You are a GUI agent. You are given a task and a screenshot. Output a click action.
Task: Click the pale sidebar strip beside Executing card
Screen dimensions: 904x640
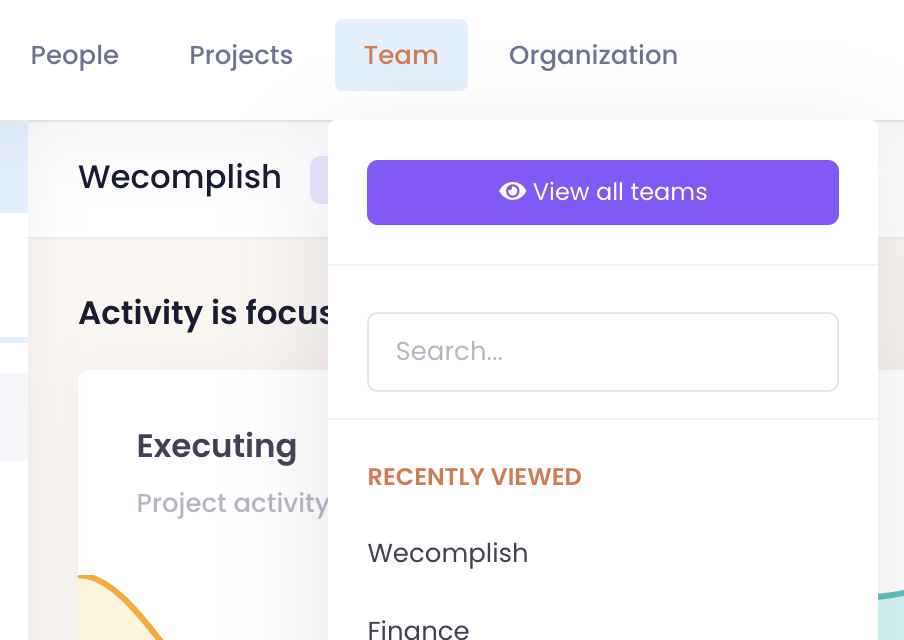pos(13,417)
